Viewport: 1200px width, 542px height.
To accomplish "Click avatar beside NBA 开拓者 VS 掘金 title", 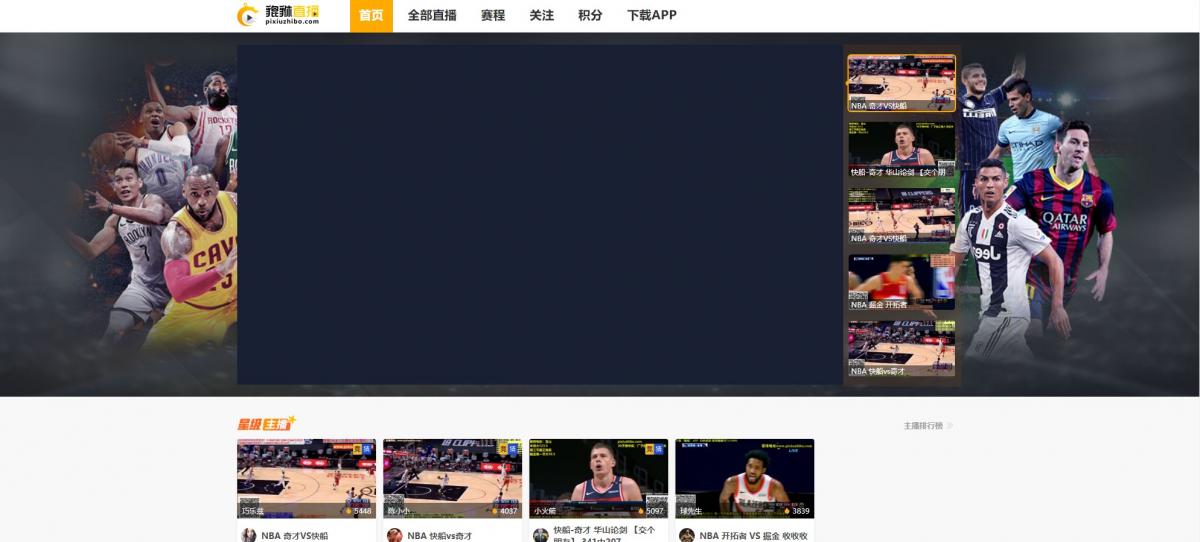I will click(687, 535).
